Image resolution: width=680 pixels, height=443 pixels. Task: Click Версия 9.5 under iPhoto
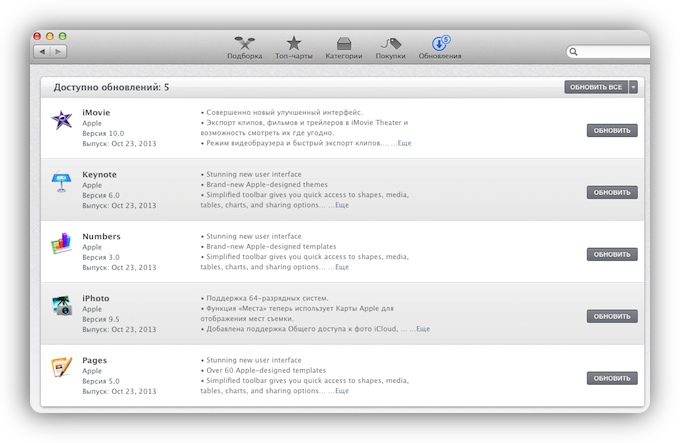coord(101,319)
